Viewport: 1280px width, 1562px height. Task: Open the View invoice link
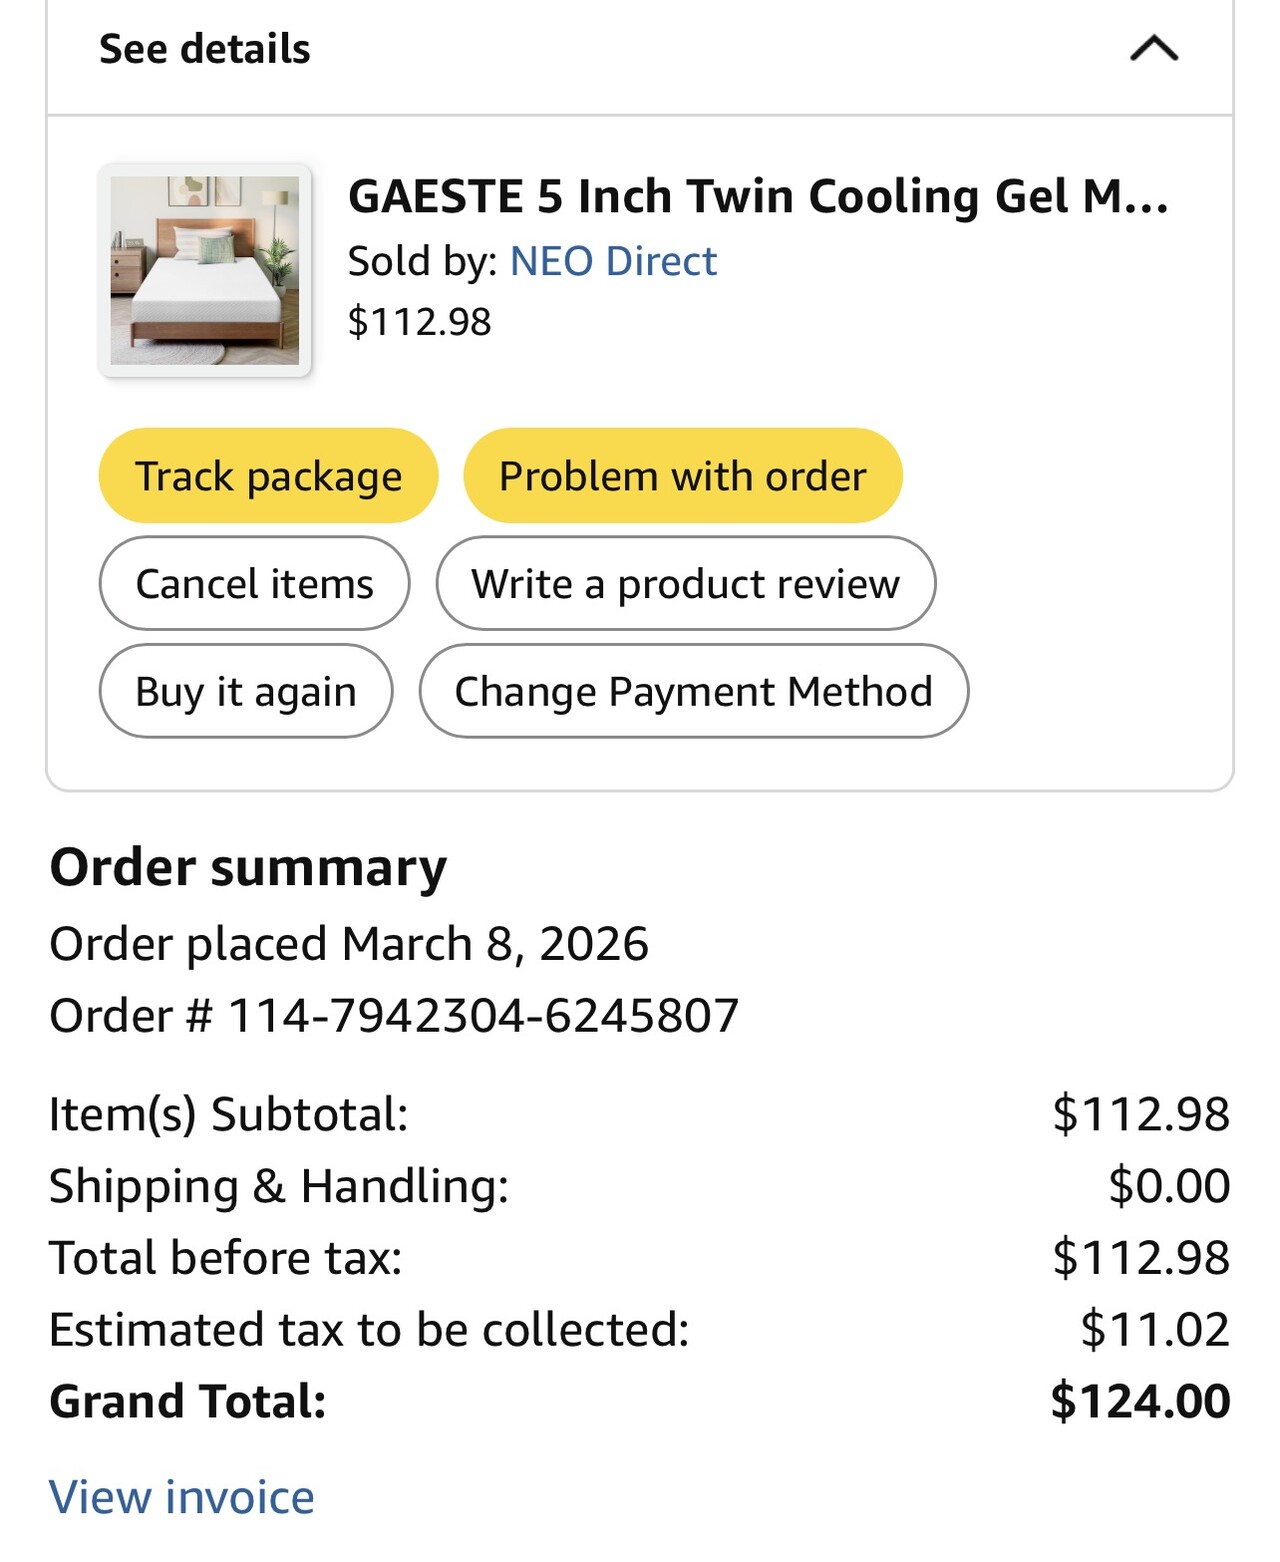tap(182, 1497)
